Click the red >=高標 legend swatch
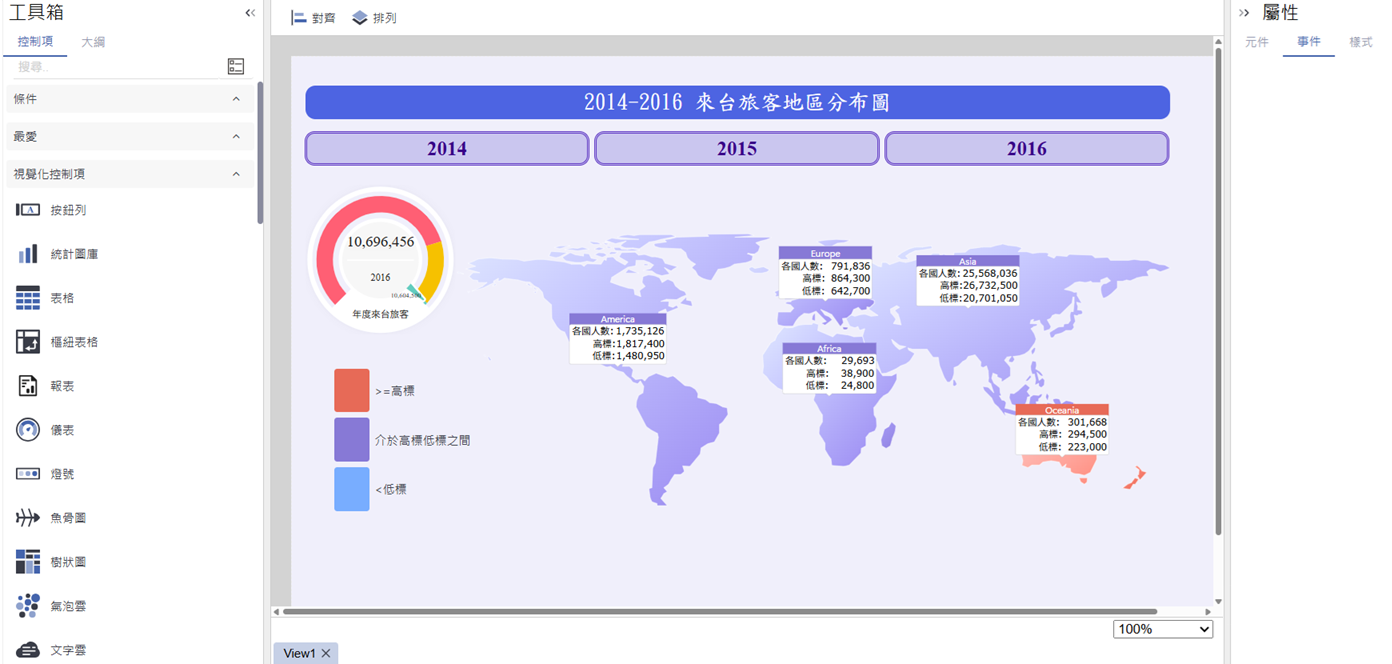This screenshot has width=1392, height=664. point(352,391)
